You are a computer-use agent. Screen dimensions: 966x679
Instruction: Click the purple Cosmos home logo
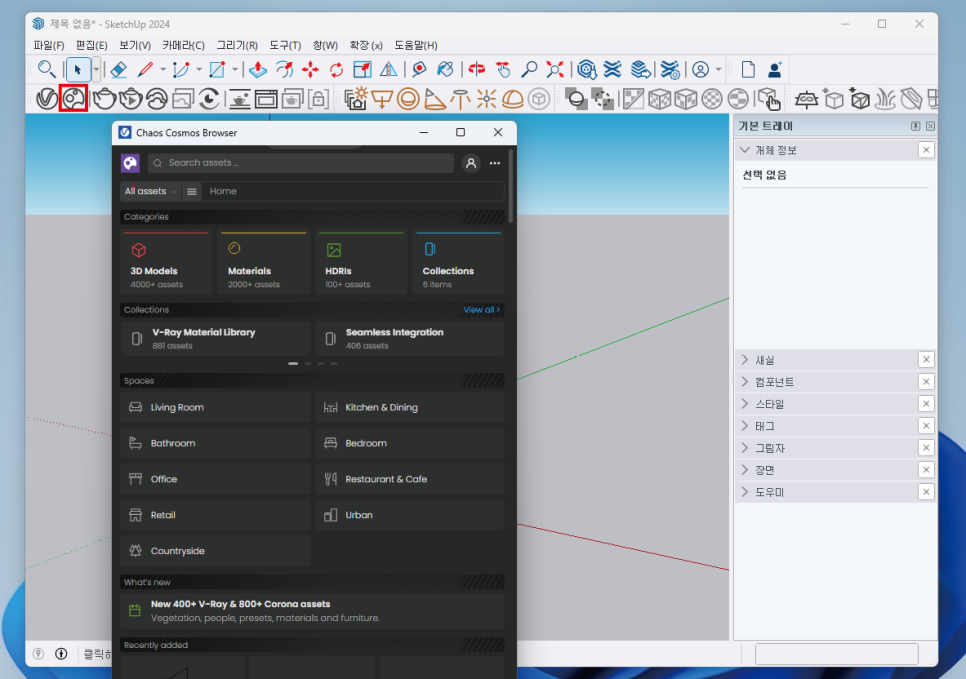[x=130, y=163]
